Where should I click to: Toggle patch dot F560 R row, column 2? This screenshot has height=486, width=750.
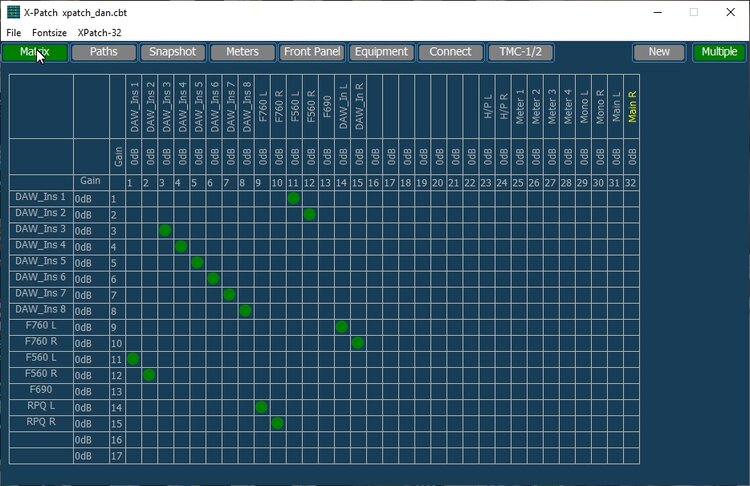pyautogui.click(x=149, y=375)
